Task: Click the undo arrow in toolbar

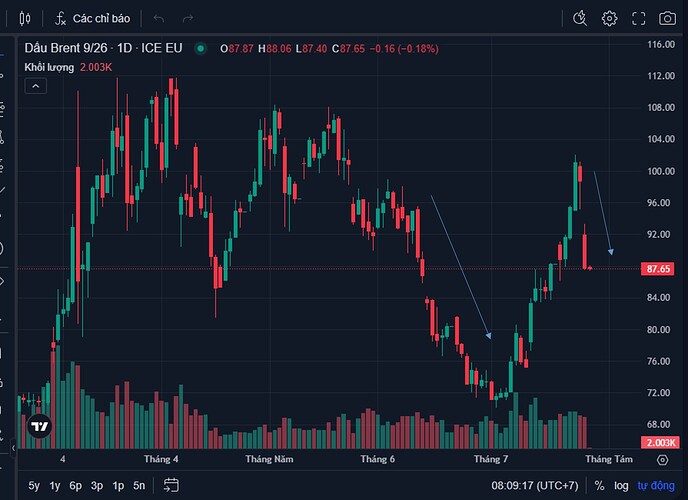Action: (159, 18)
